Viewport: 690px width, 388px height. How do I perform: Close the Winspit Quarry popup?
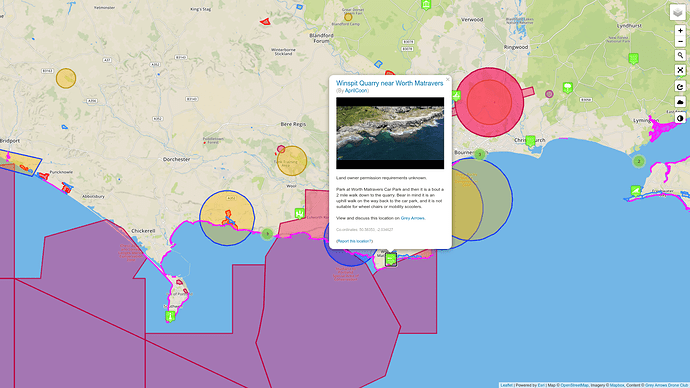pos(448,80)
